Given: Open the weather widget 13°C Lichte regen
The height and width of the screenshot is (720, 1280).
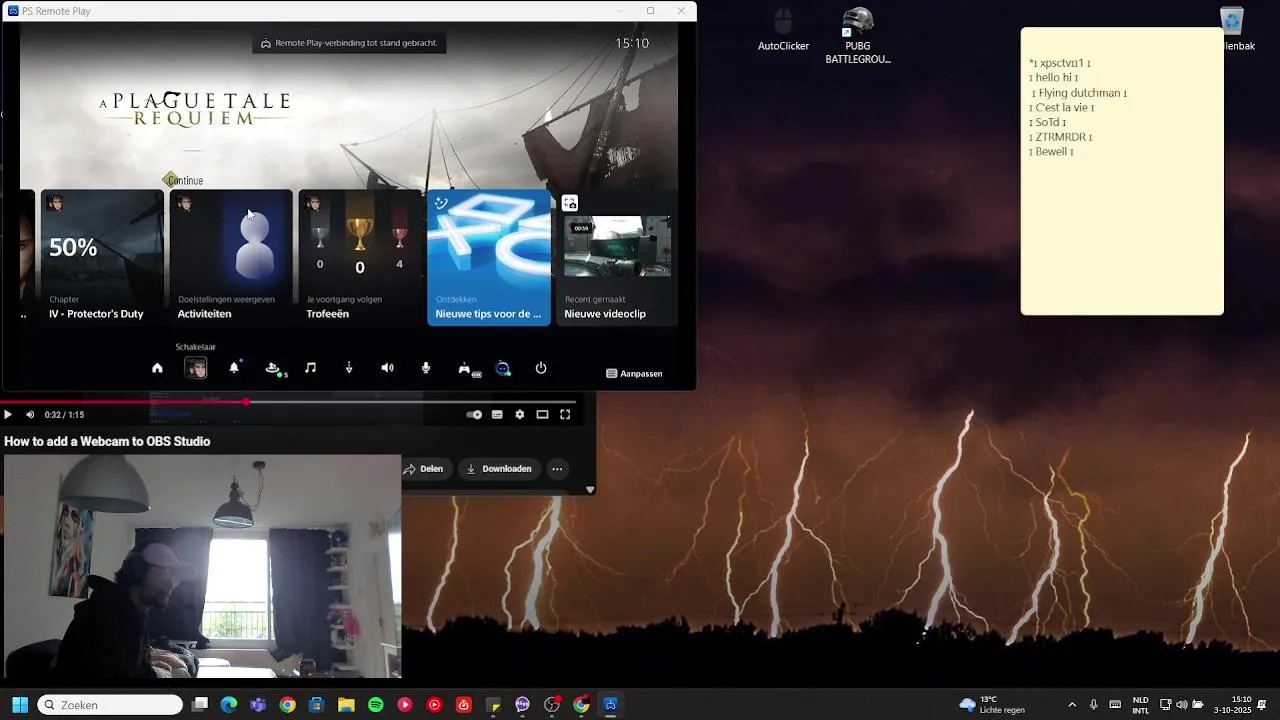Looking at the screenshot, I should pyautogui.click(x=992, y=705).
